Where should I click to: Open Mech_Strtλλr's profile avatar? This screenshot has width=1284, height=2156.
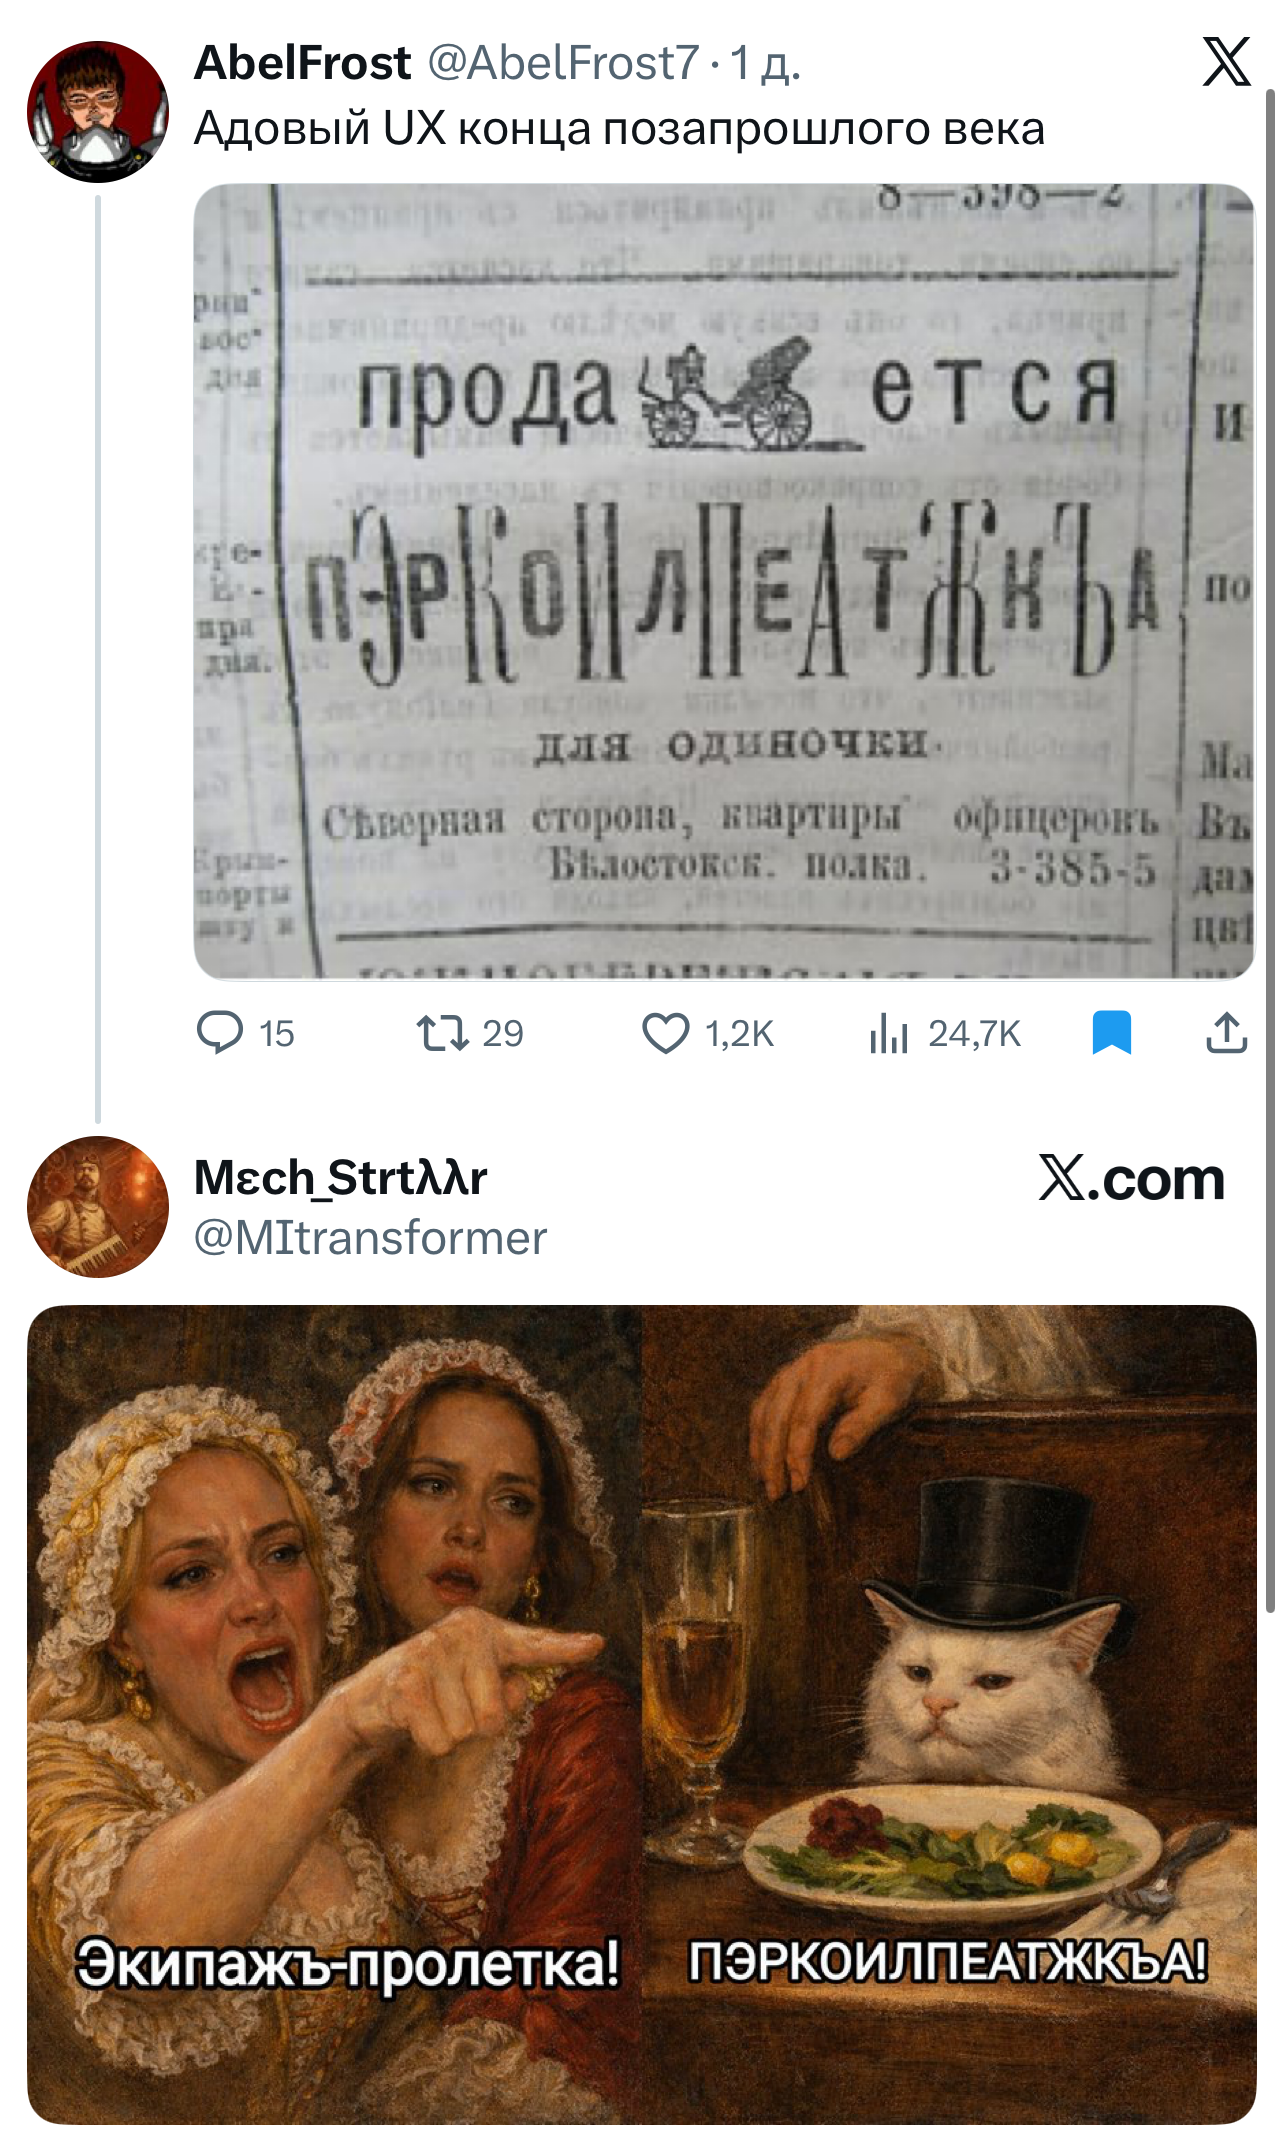click(98, 1206)
